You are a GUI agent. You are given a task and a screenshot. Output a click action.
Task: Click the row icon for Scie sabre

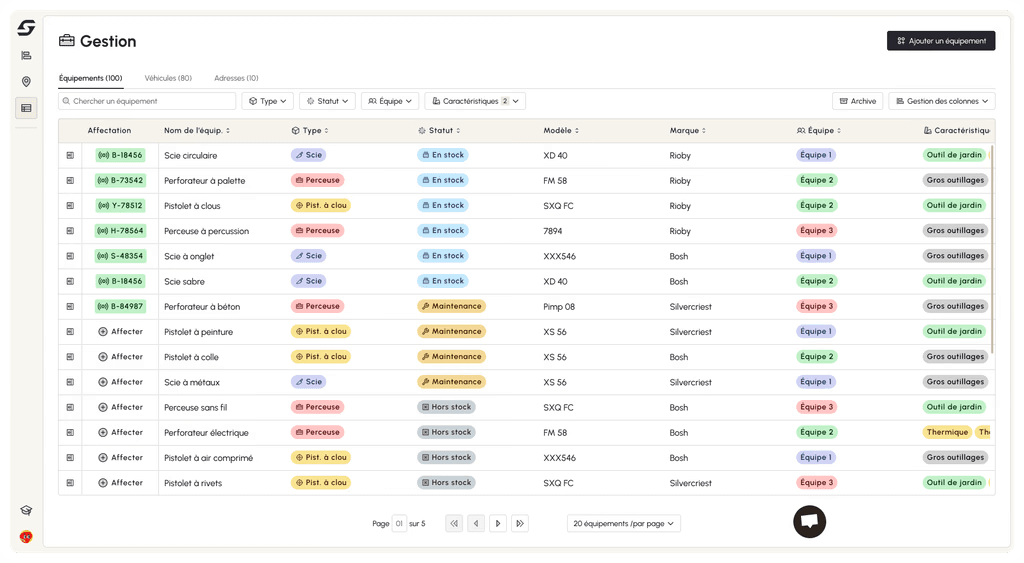70,281
